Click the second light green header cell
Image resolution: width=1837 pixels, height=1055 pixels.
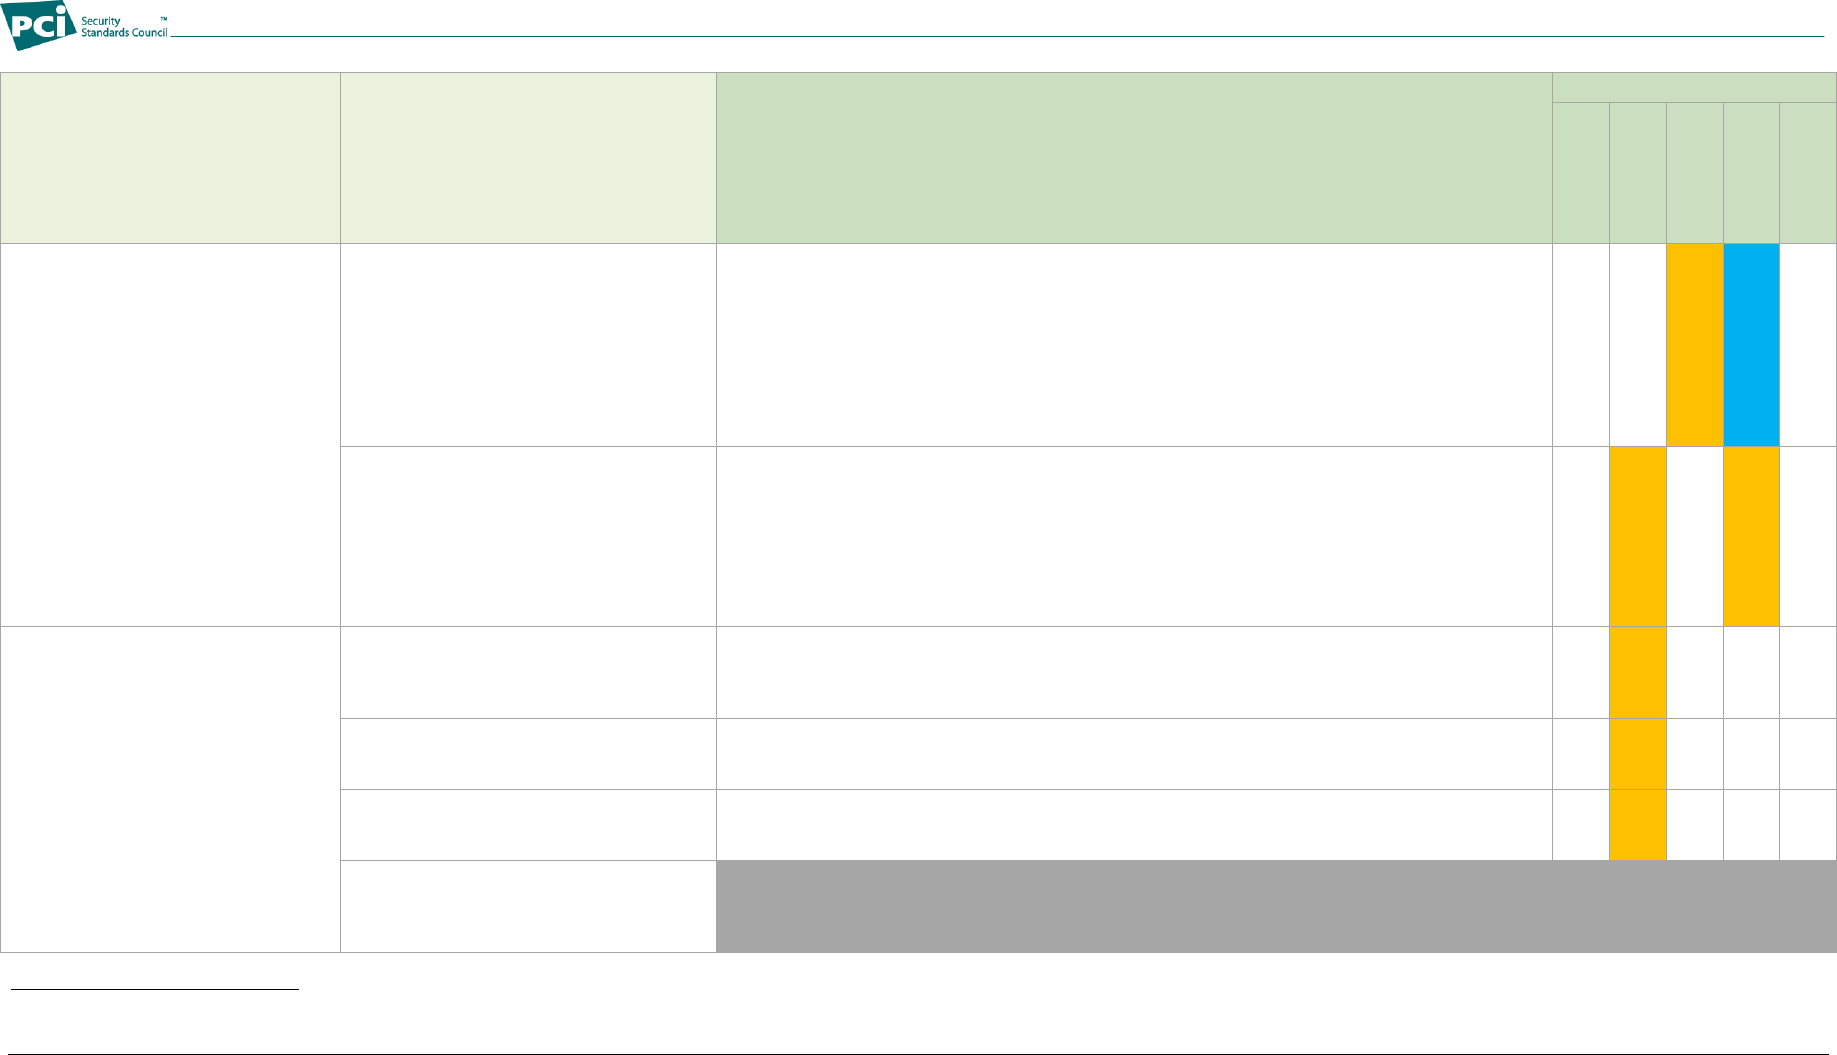(528, 158)
